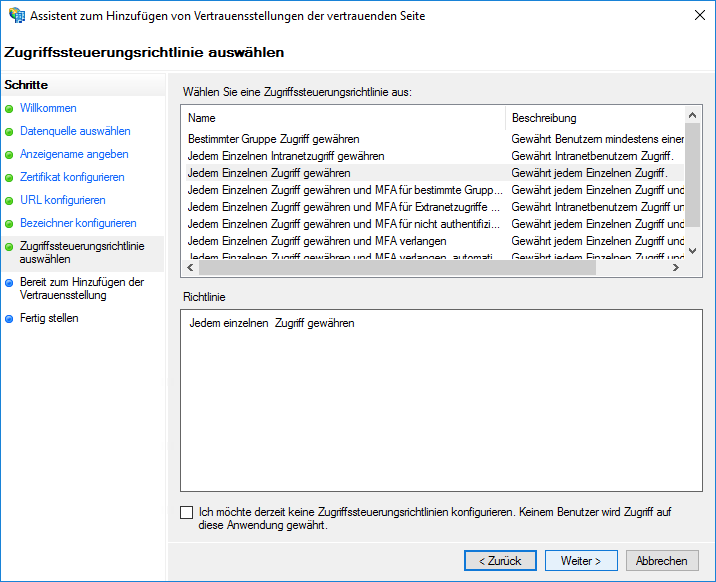Viewport: 716px width, 582px height.
Task: Click green bullet beside URL konfigurieren
Action: [9, 201]
